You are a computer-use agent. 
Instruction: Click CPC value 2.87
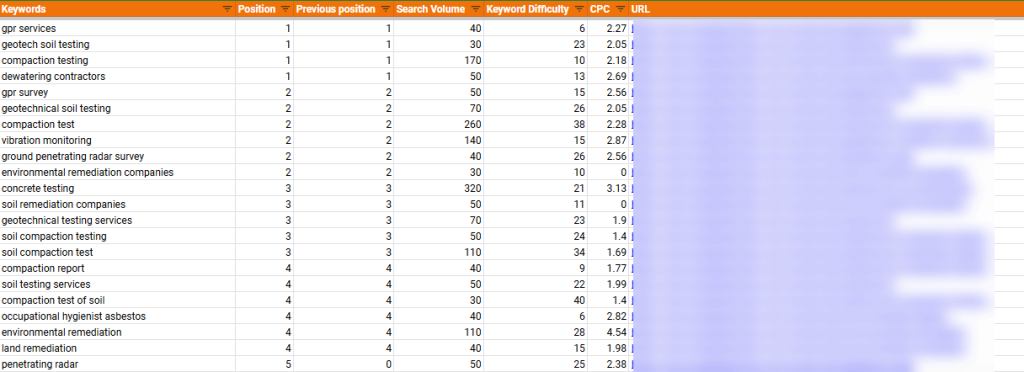(608, 140)
